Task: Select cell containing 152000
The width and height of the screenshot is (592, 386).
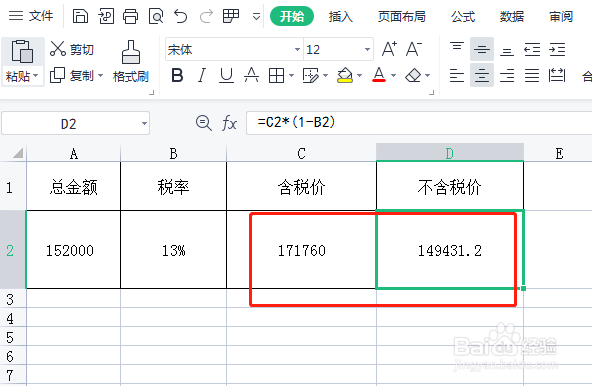Action: tap(73, 250)
